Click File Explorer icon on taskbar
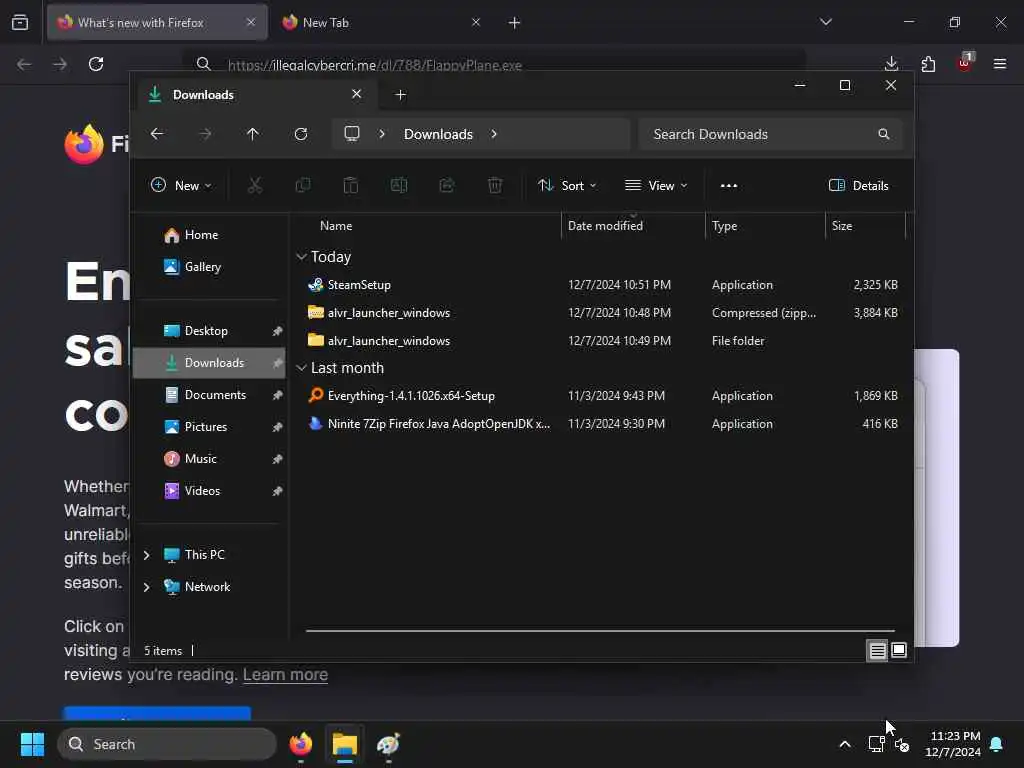1024x768 pixels. pos(345,744)
